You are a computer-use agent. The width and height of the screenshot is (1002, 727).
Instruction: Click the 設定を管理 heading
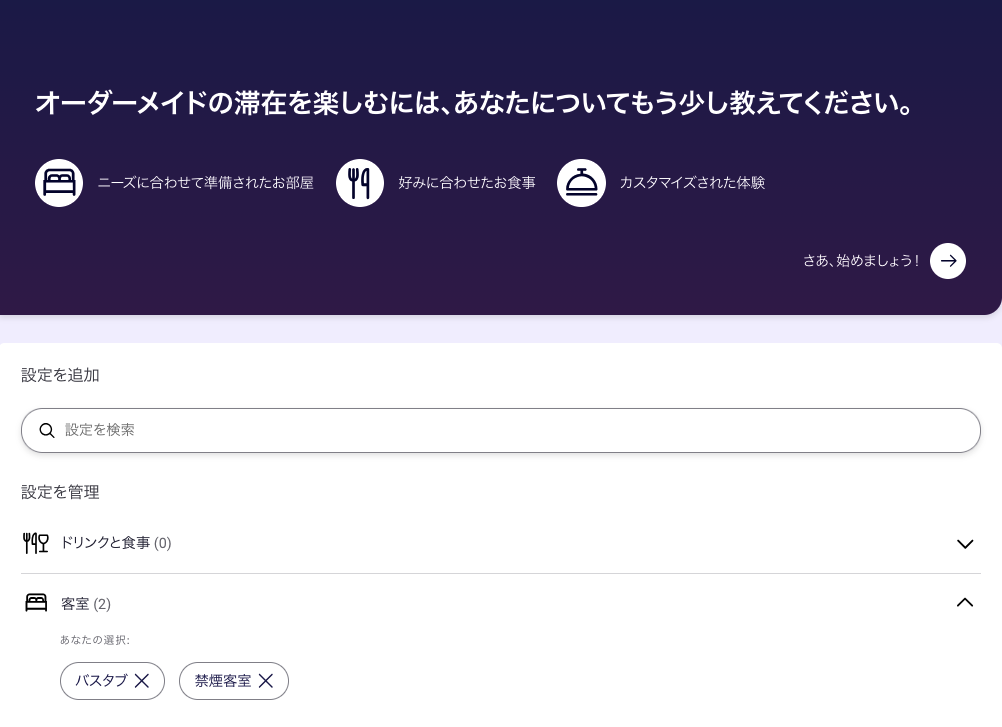click(x=60, y=492)
